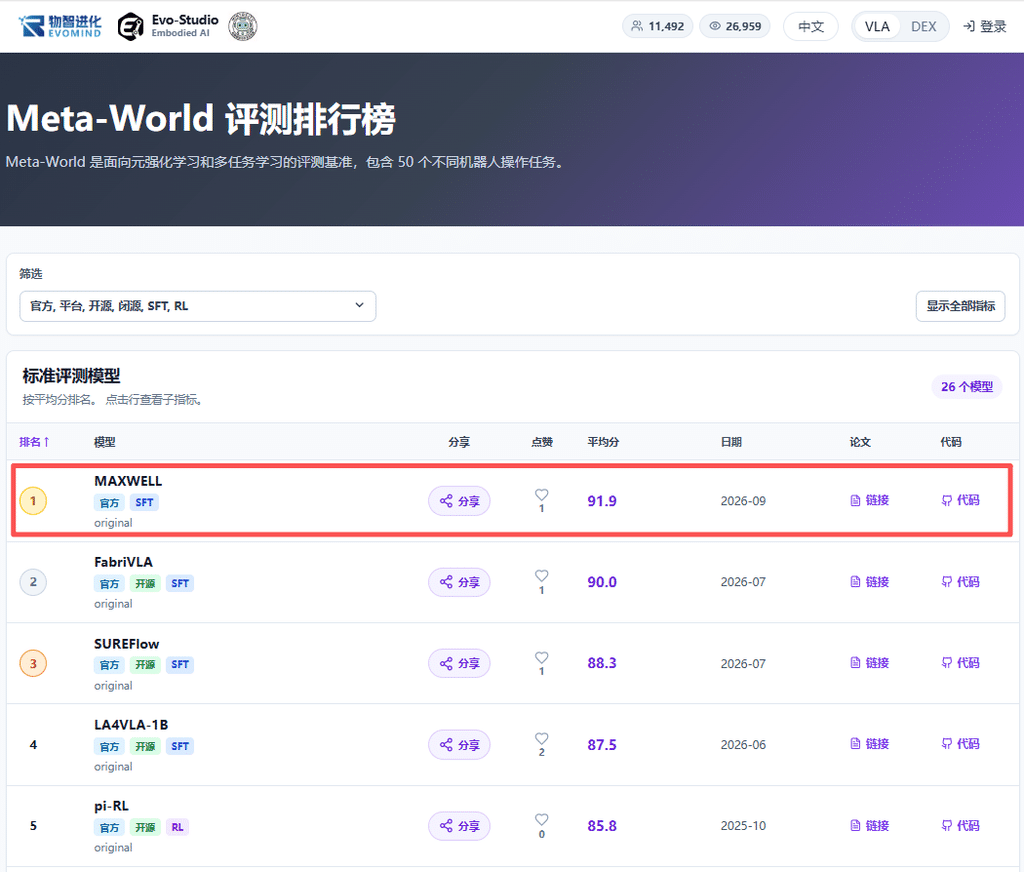1024x872 pixels.
Task: Expand the pi-RL row sub-metrics
Action: click(x=512, y=826)
